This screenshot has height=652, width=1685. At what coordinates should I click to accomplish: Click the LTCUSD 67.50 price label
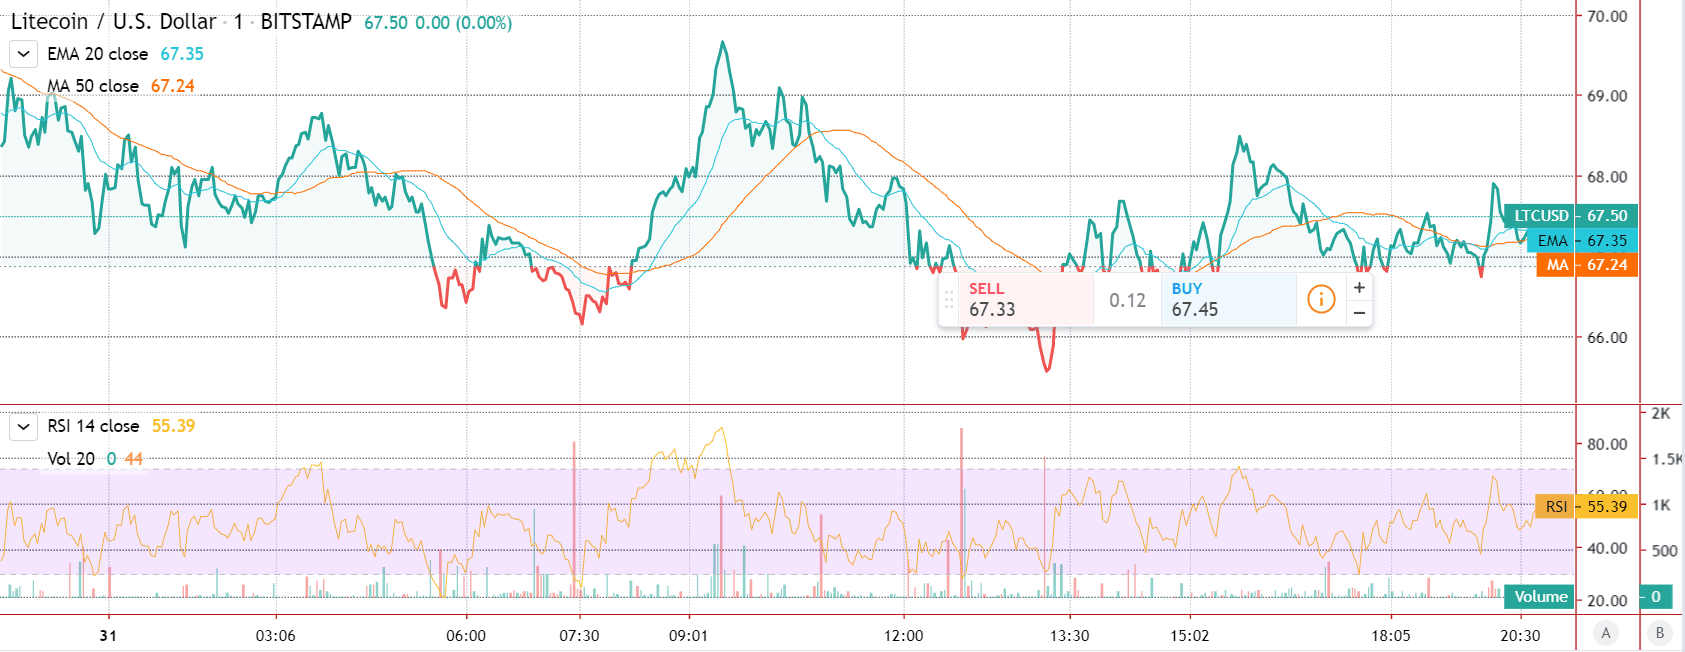1570,216
